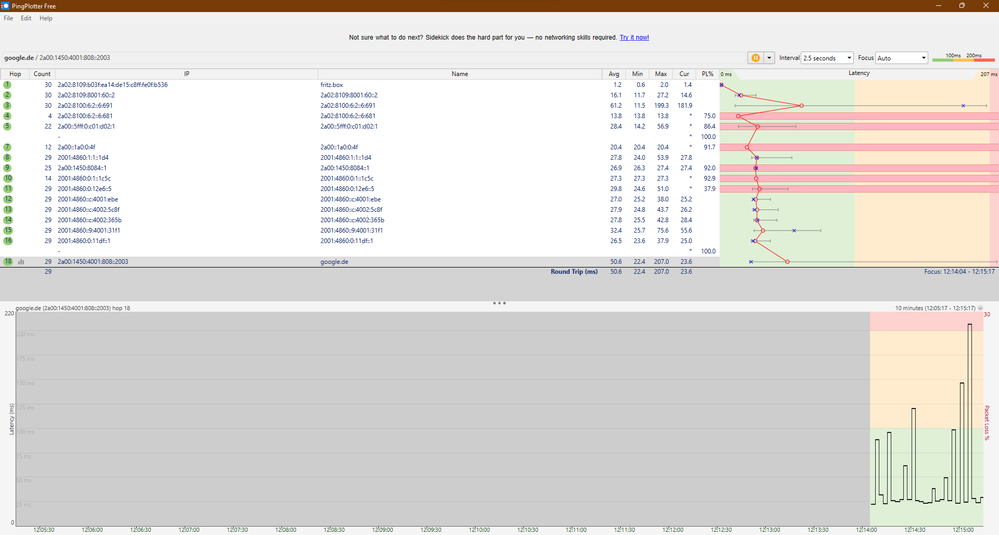Select the hop 8 green circle icon

[x=8, y=157]
